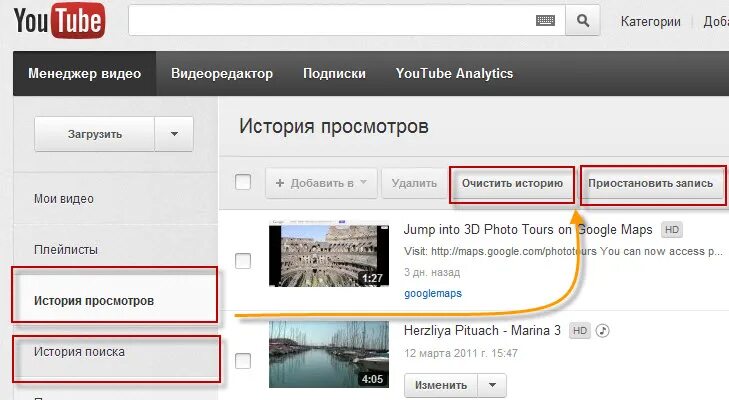
Task: Click the music note icon beside Herzliya Pituach
Action: [603, 331]
